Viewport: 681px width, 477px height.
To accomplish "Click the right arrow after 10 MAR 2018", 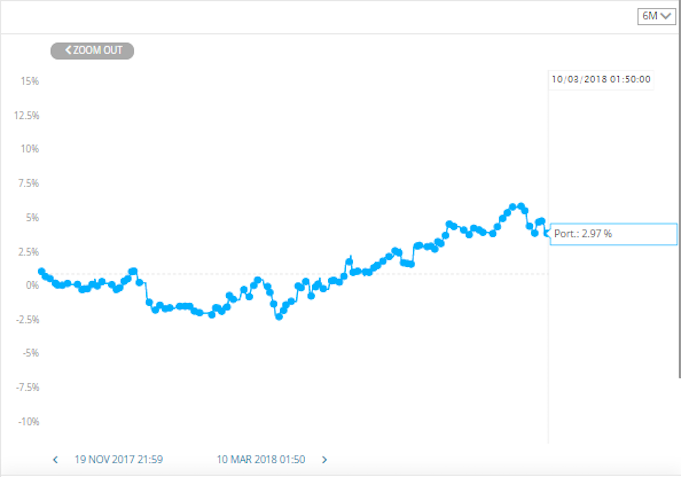I will (x=324, y=460).
